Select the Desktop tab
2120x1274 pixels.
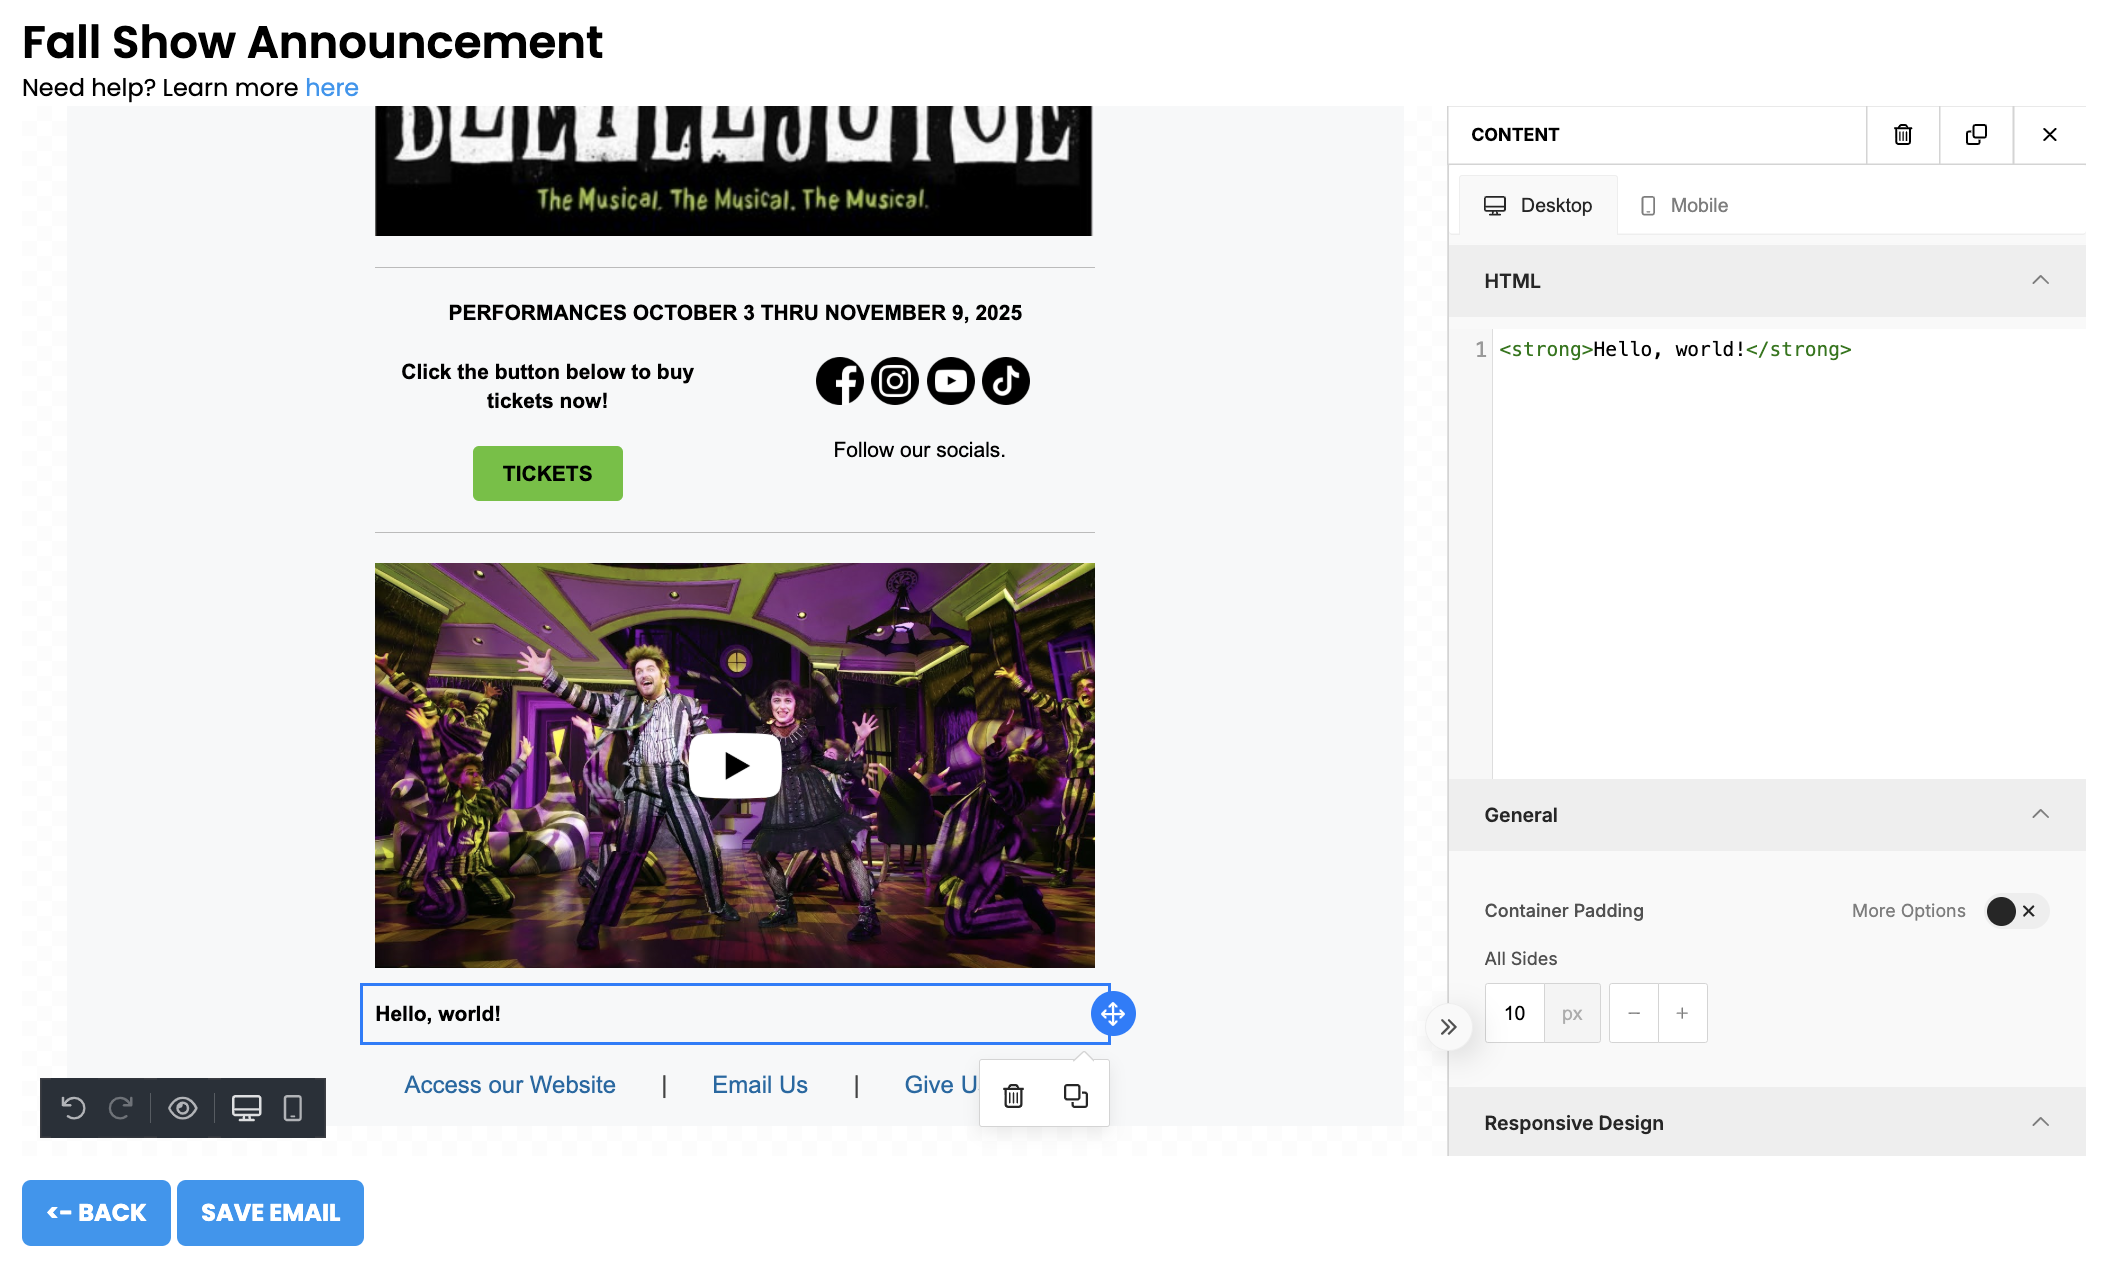[1538, 206]
